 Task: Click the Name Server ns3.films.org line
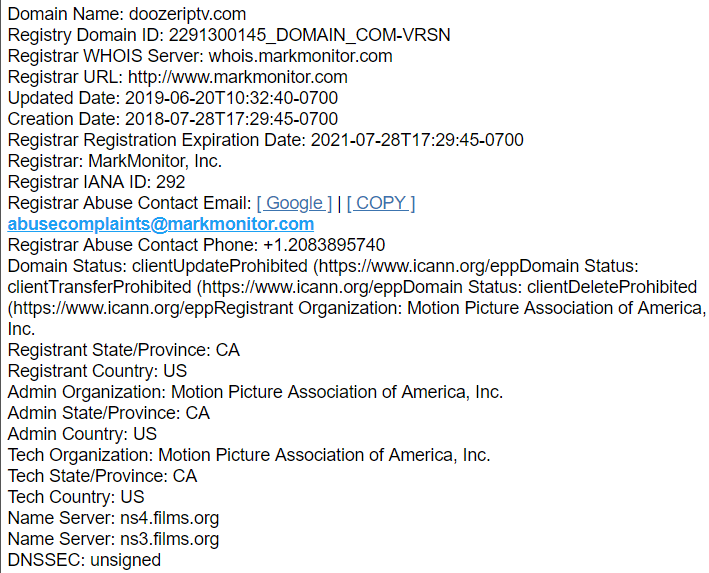tap(113, 539)
